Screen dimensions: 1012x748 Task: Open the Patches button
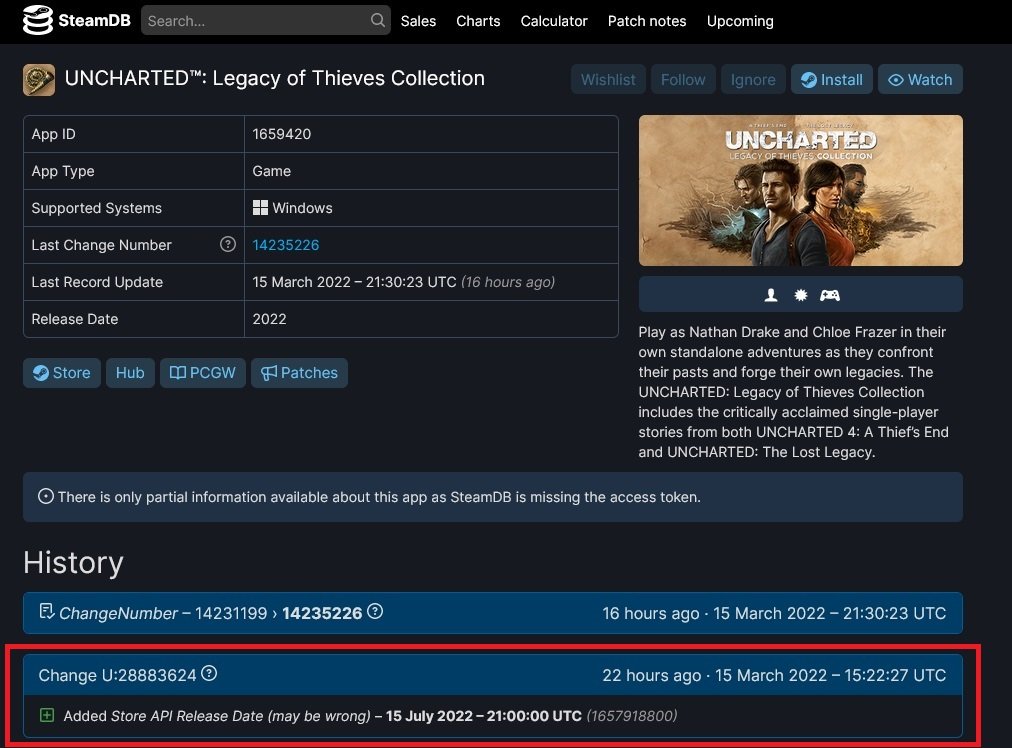299,372
